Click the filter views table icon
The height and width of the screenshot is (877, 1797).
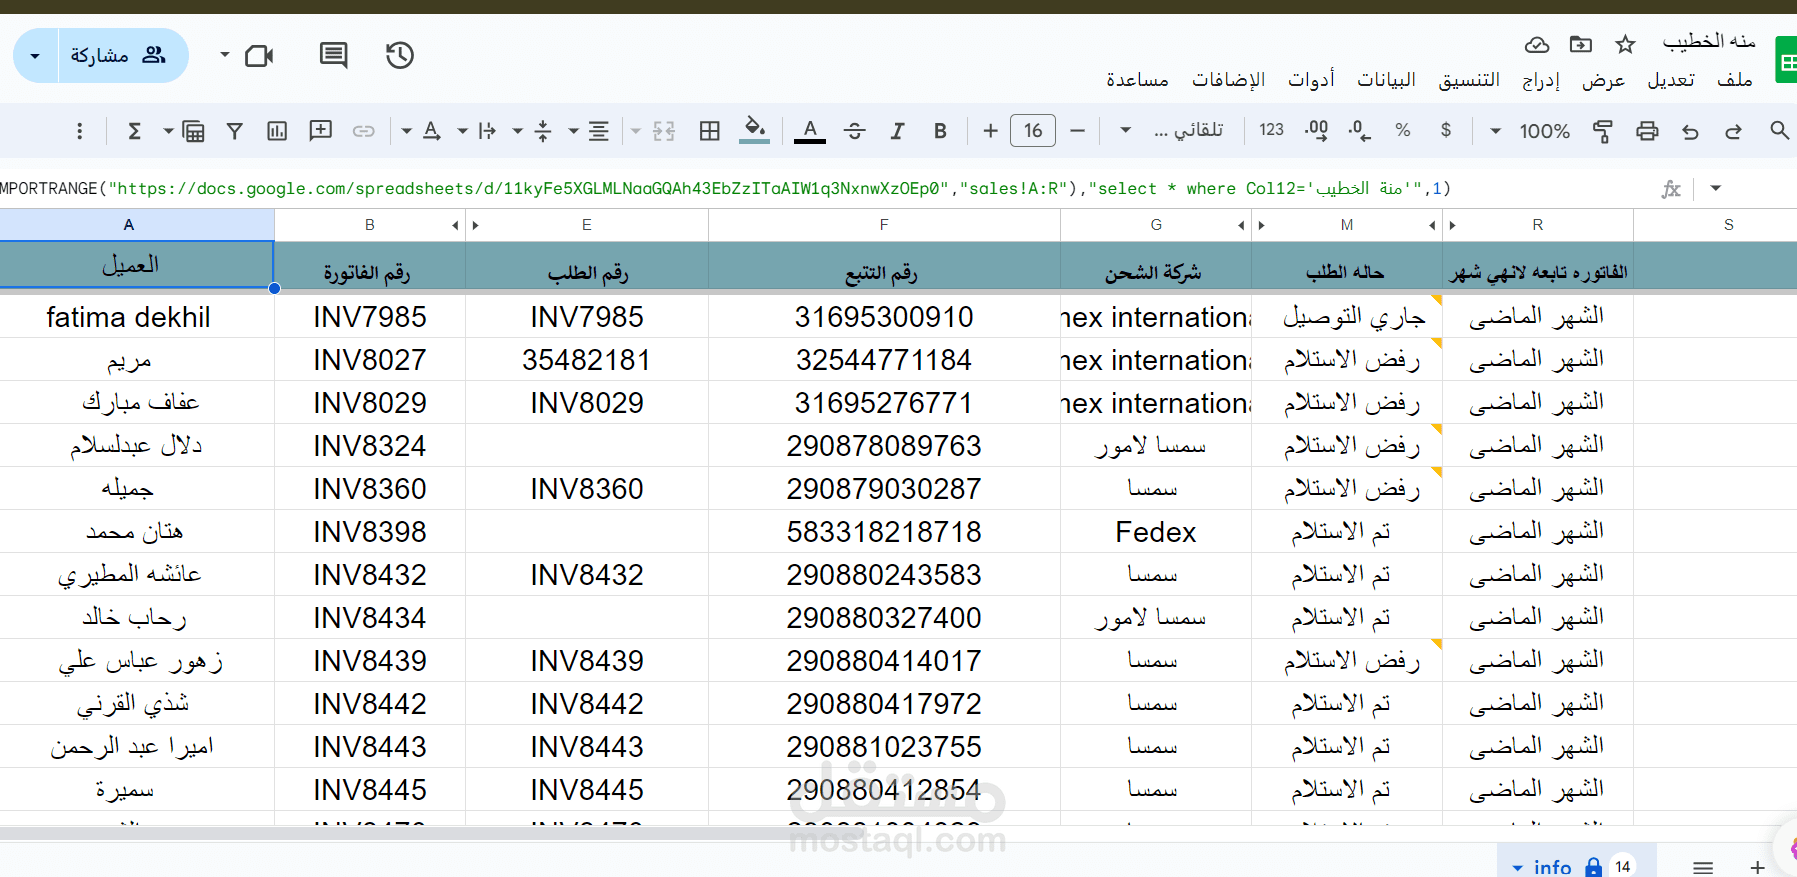193,131
